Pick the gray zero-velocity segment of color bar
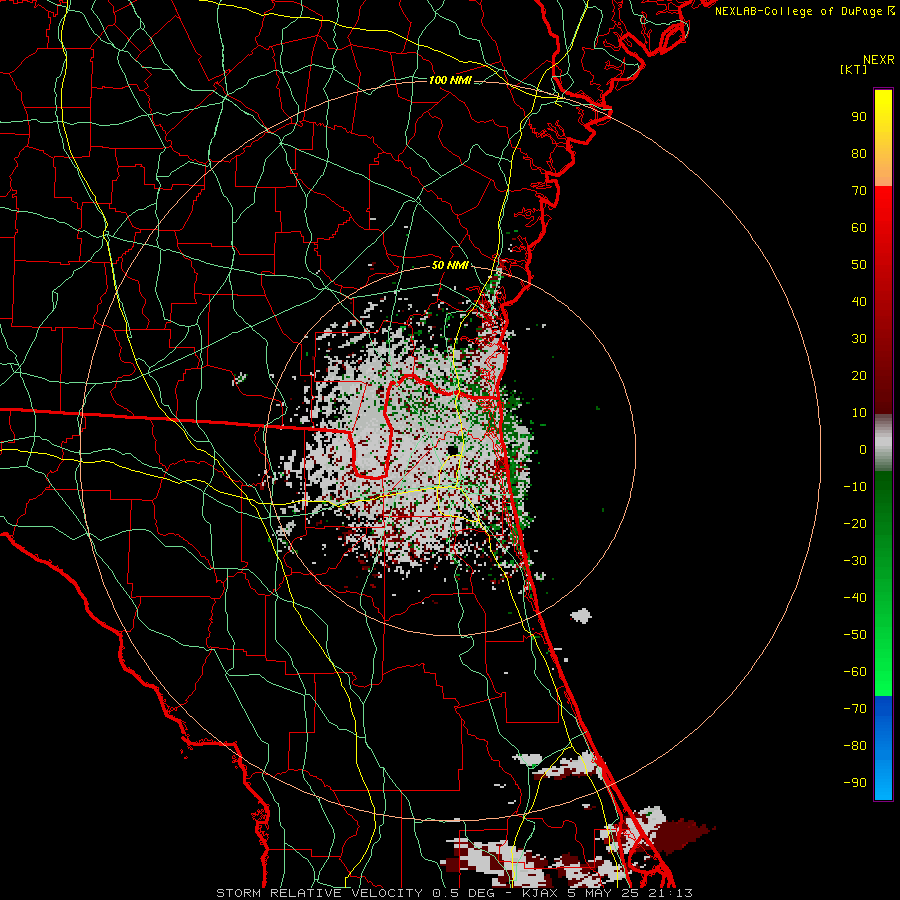This screenshot has height=900, width=900. [x=883, y=443]
